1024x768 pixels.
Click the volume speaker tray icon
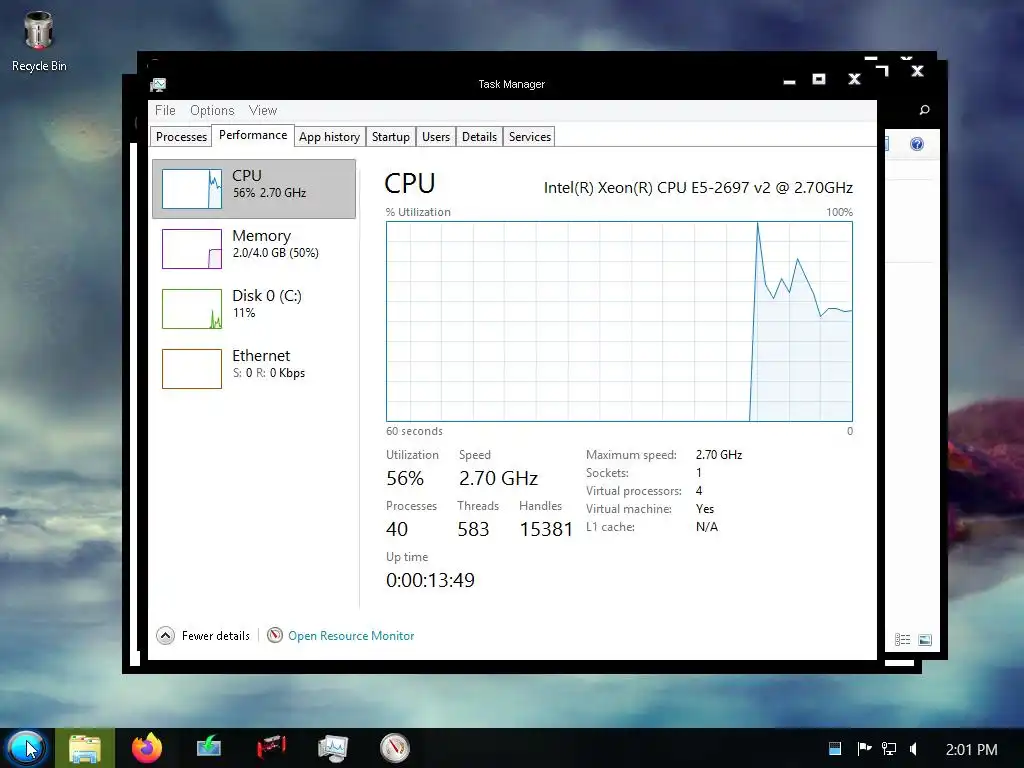[913, 749]
